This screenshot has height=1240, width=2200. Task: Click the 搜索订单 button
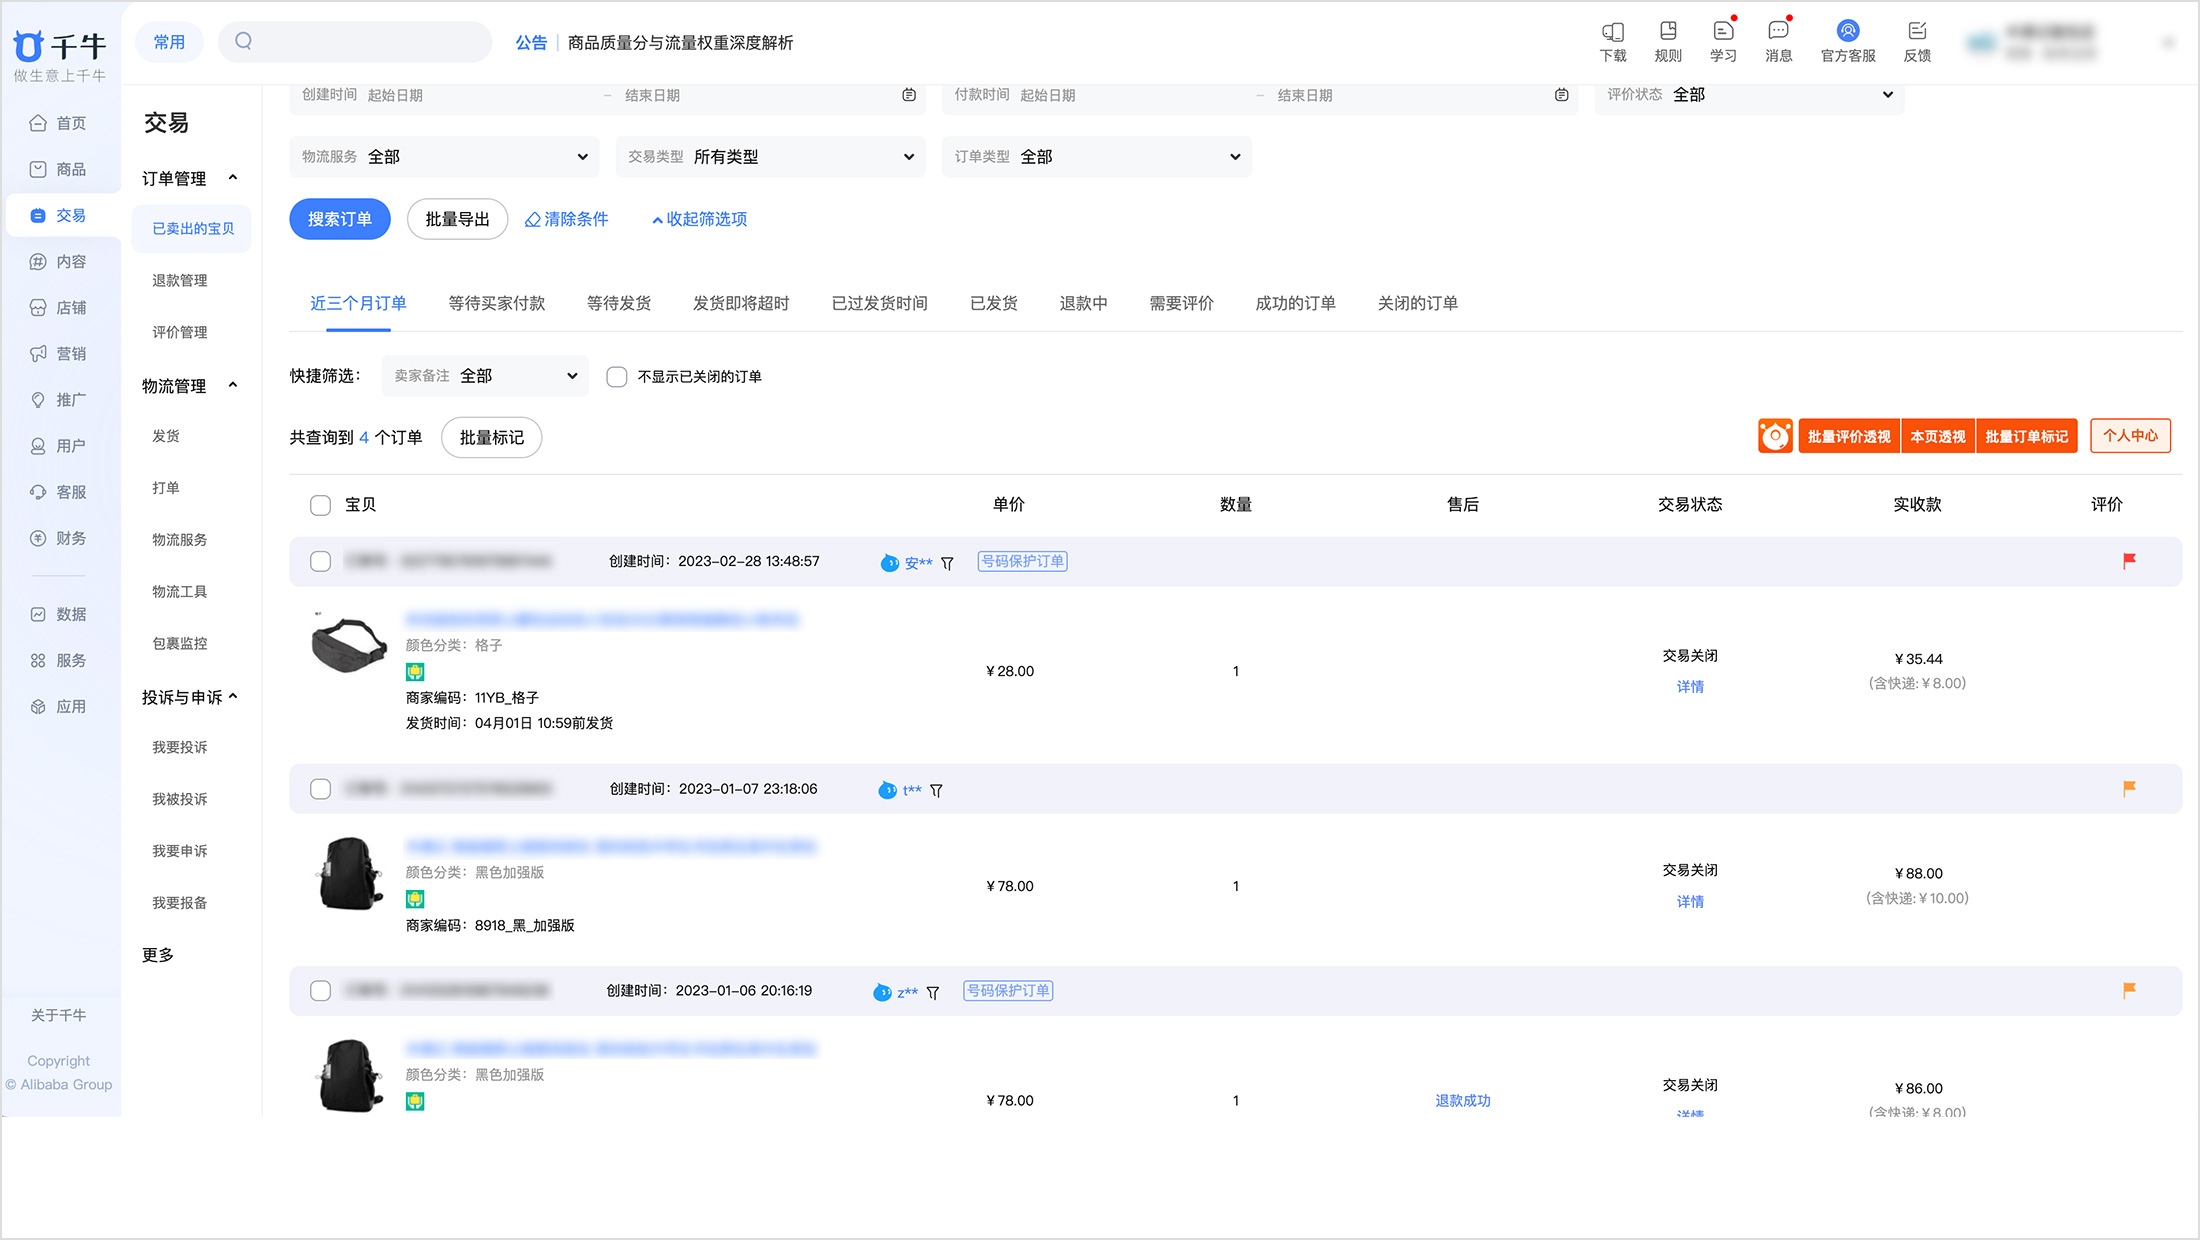point(339,219)
